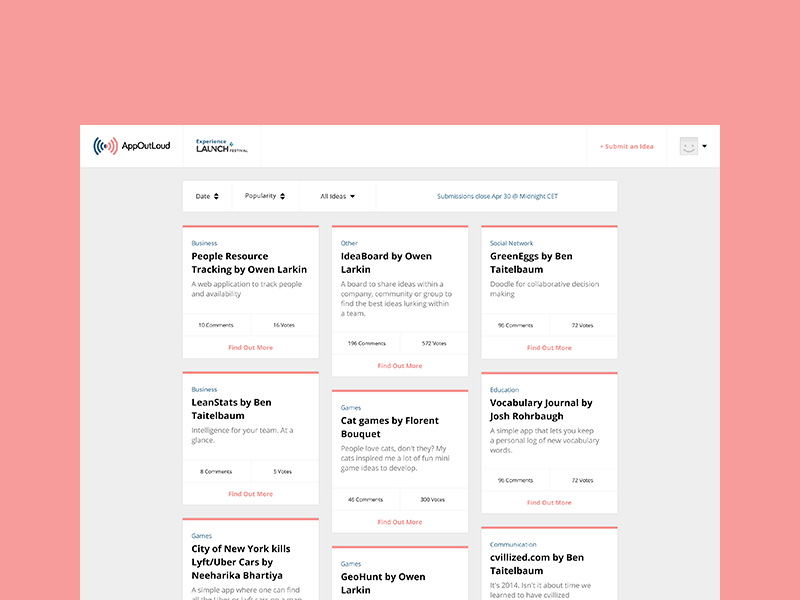Select Games category on Cat games card
Screen dimensions: 800x600
point(351,408)
